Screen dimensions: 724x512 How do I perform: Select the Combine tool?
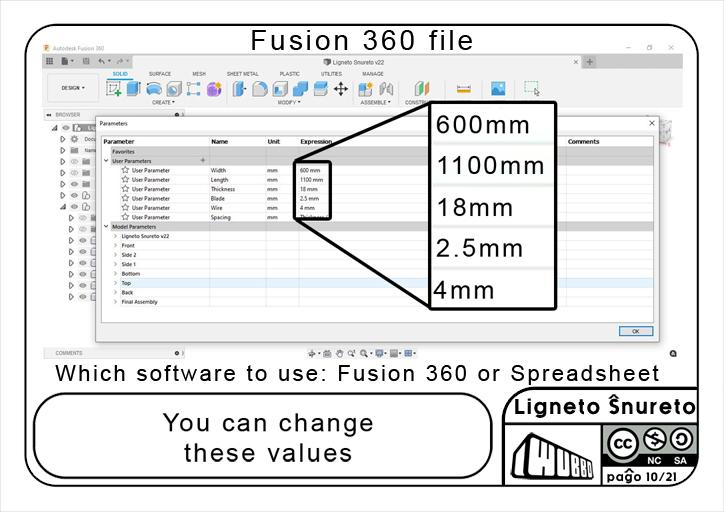[x=300, y=89]
